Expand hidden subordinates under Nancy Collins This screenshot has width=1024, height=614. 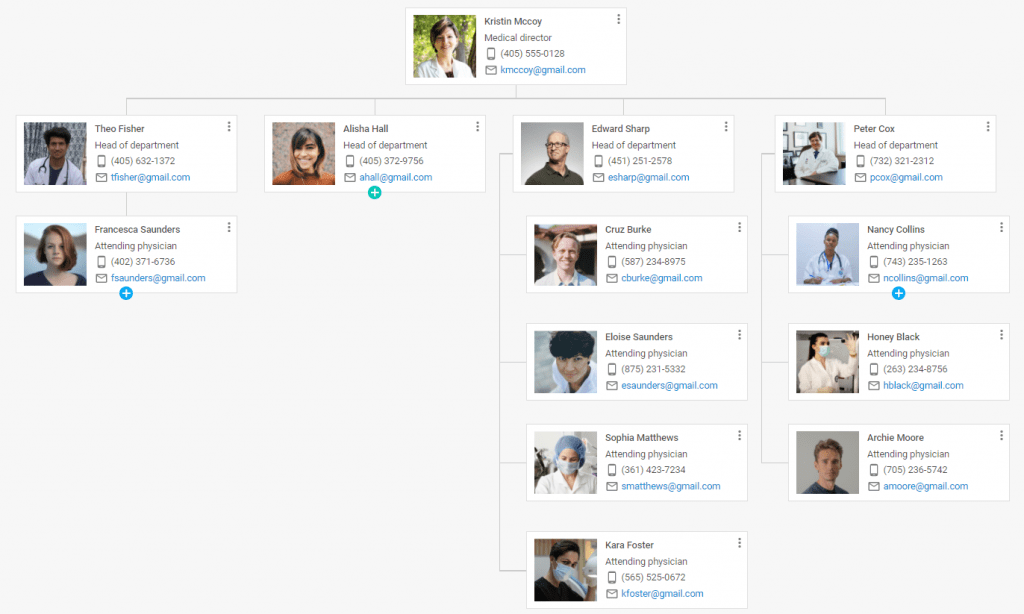coord(899,293)
